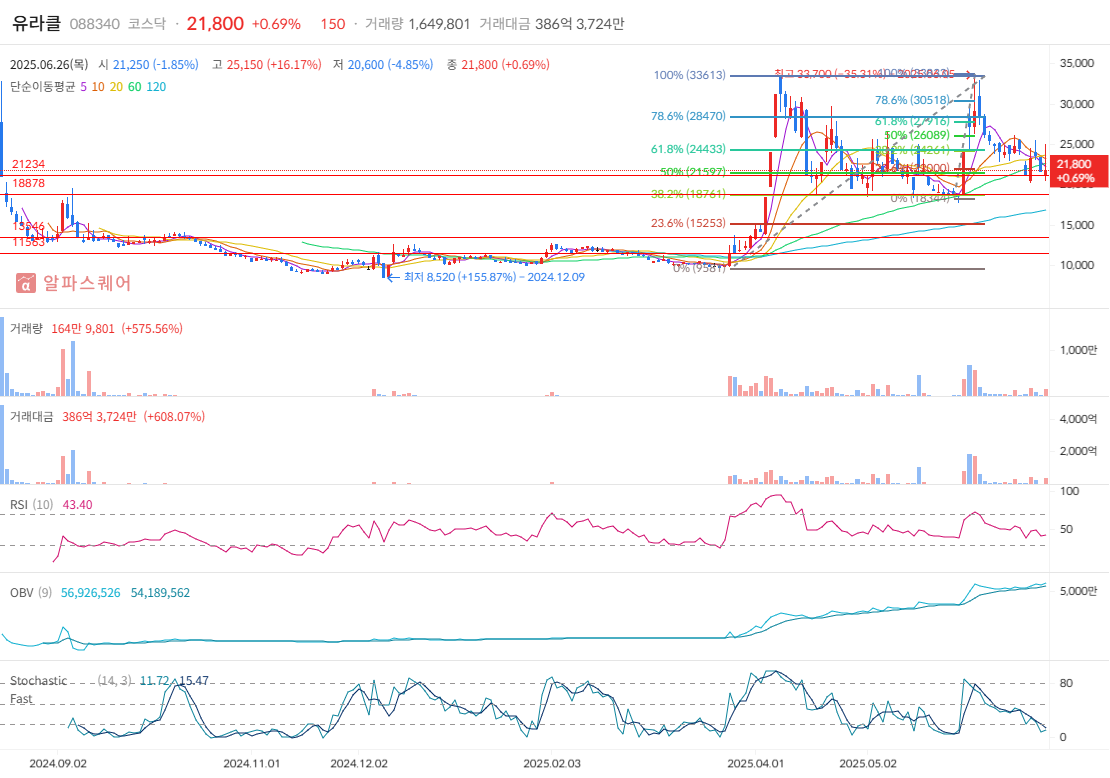The width and height of the screenshot is (1110, 778).
Task: Click the header volume 1,649,801
Action: (x=439, y=24)
